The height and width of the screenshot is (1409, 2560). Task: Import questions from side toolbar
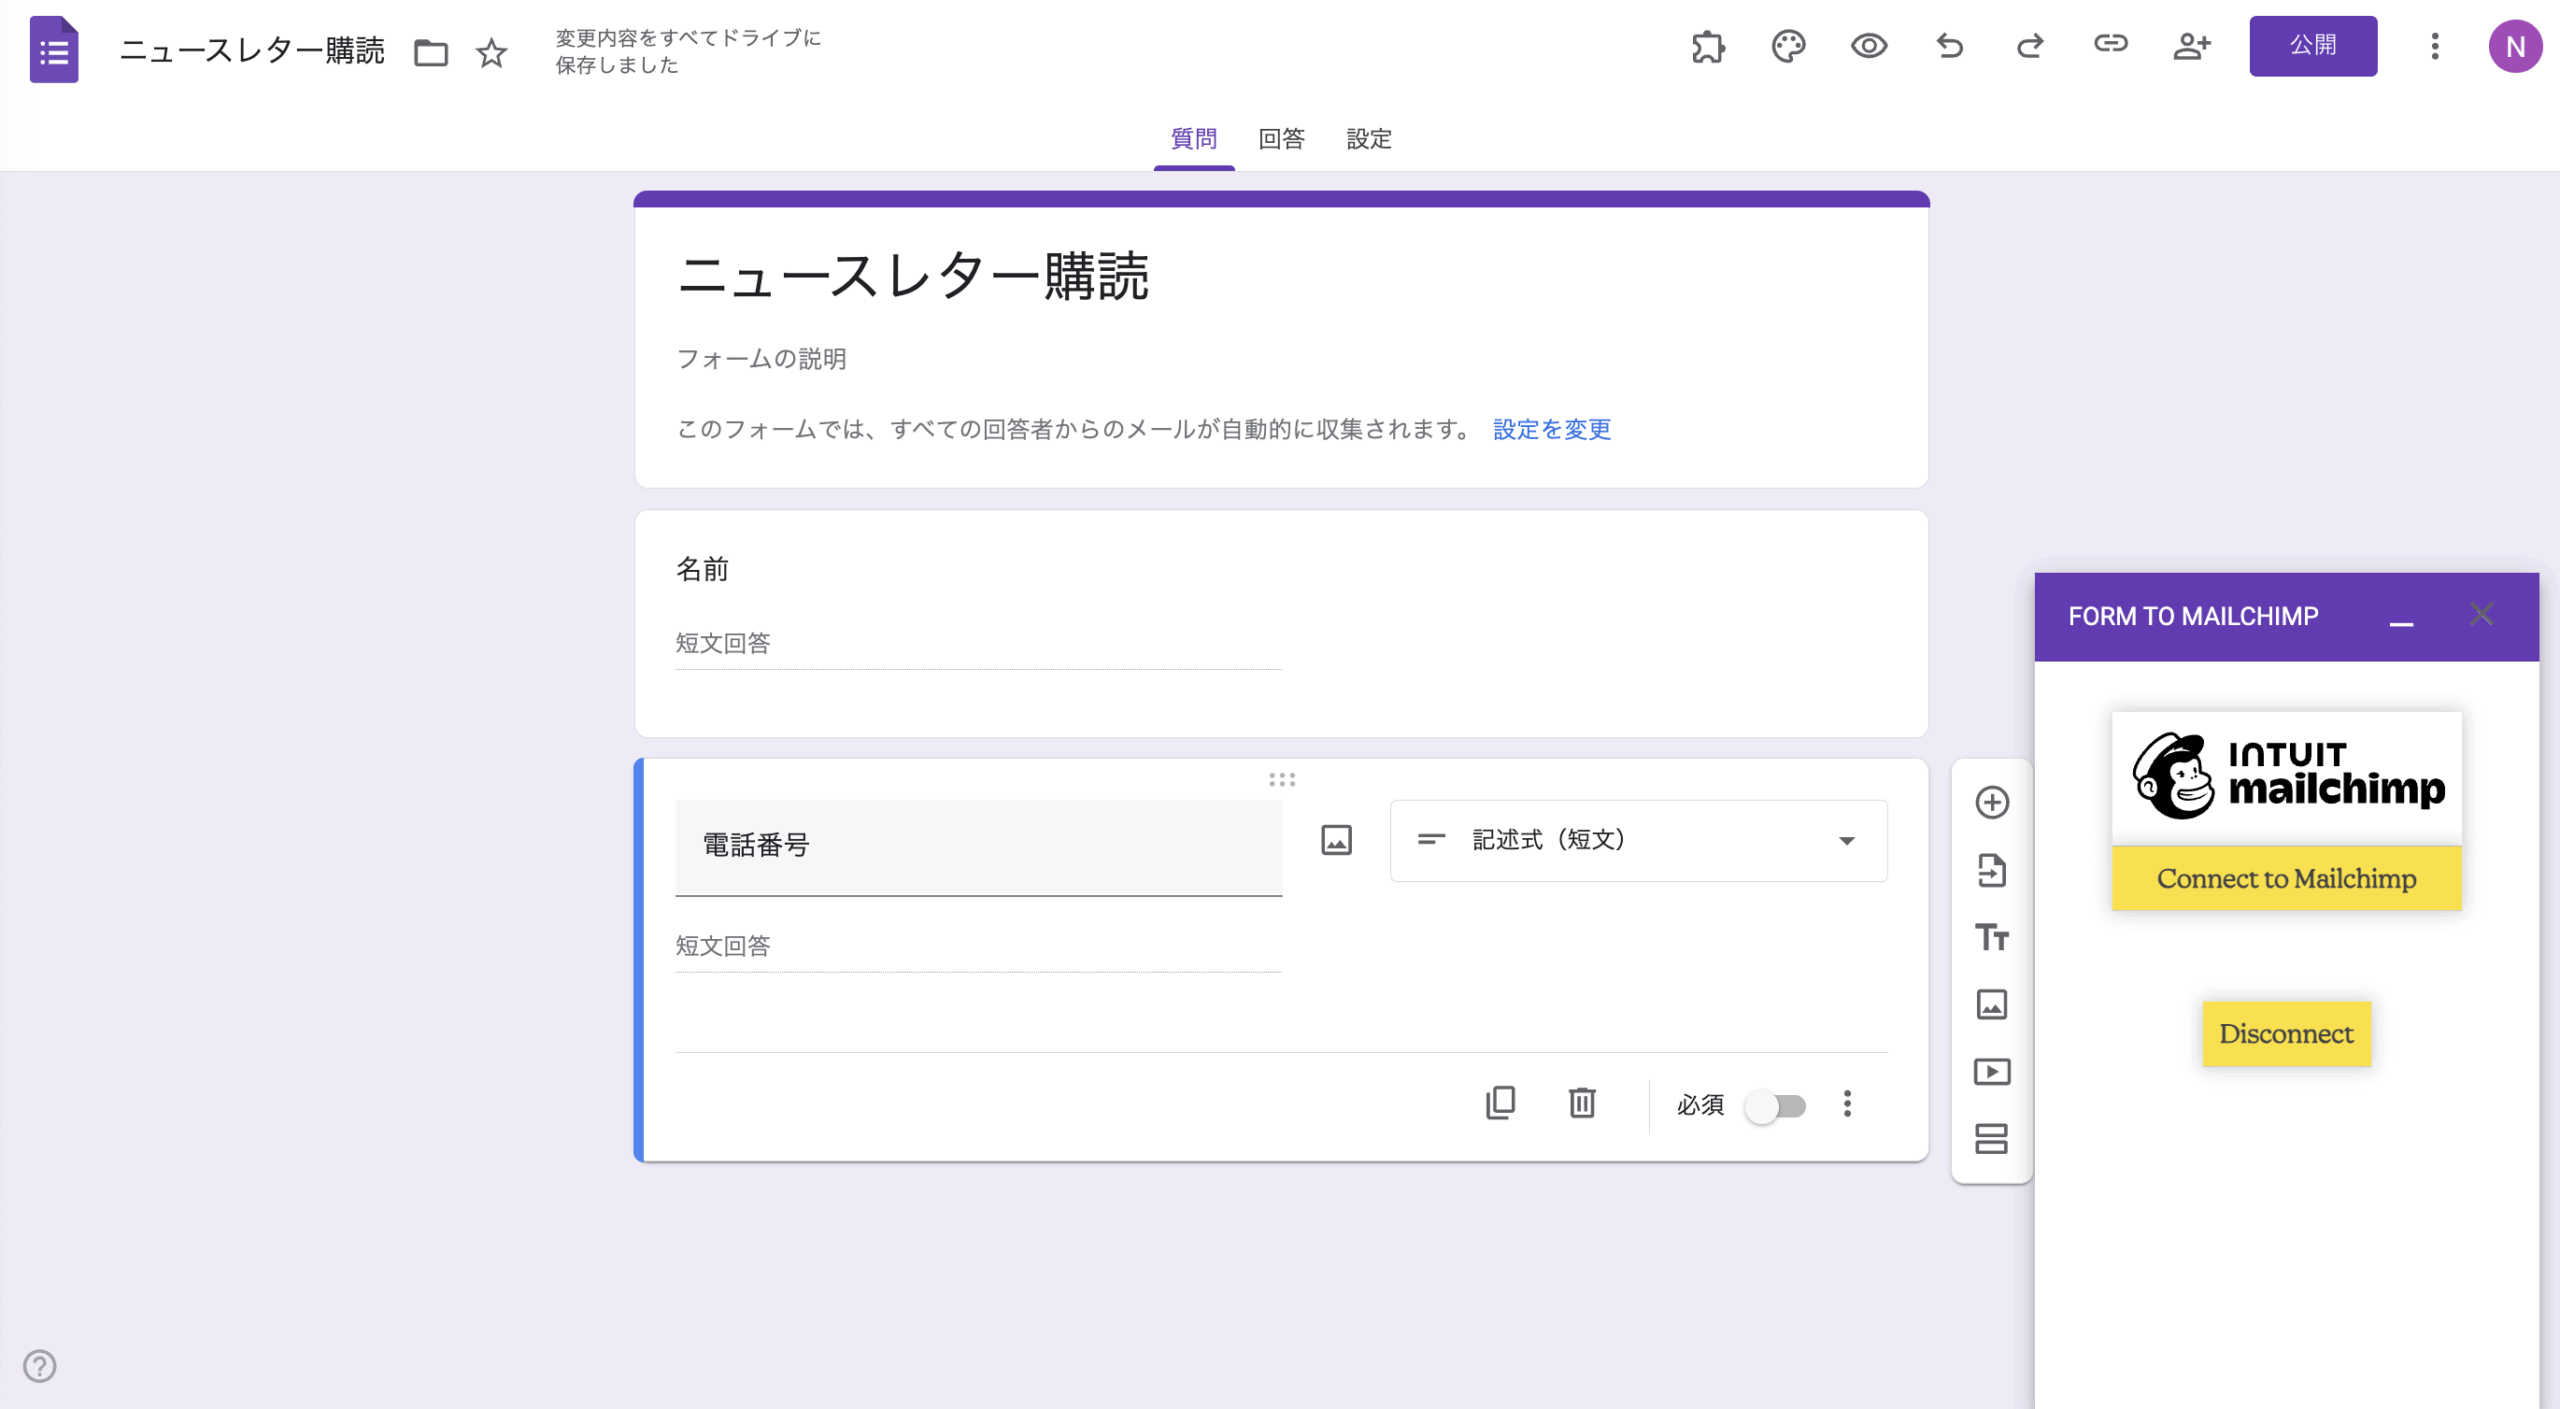click(x=1992, y=870)
